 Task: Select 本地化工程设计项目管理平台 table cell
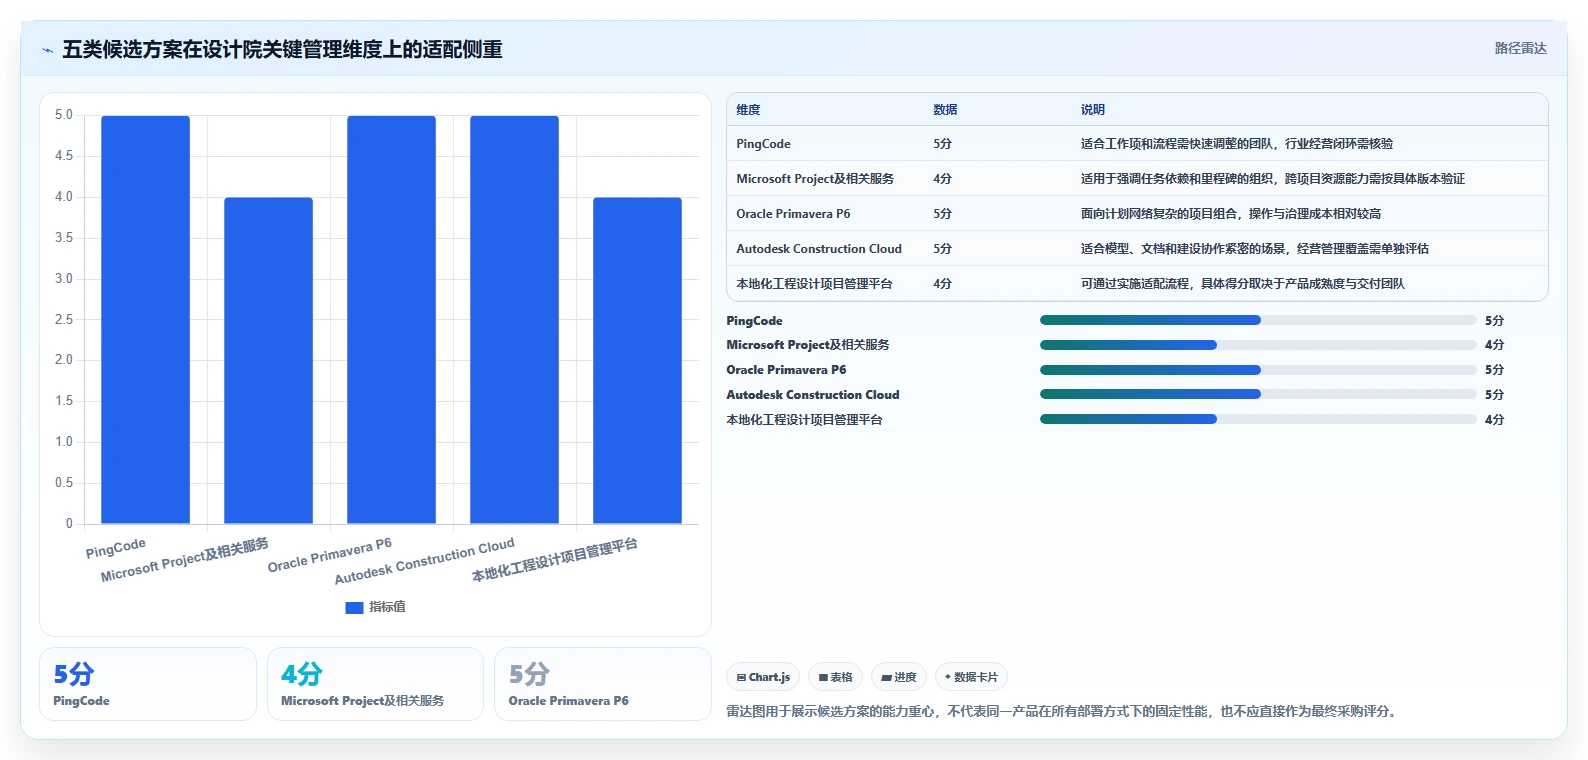click(x=814, y=284)
